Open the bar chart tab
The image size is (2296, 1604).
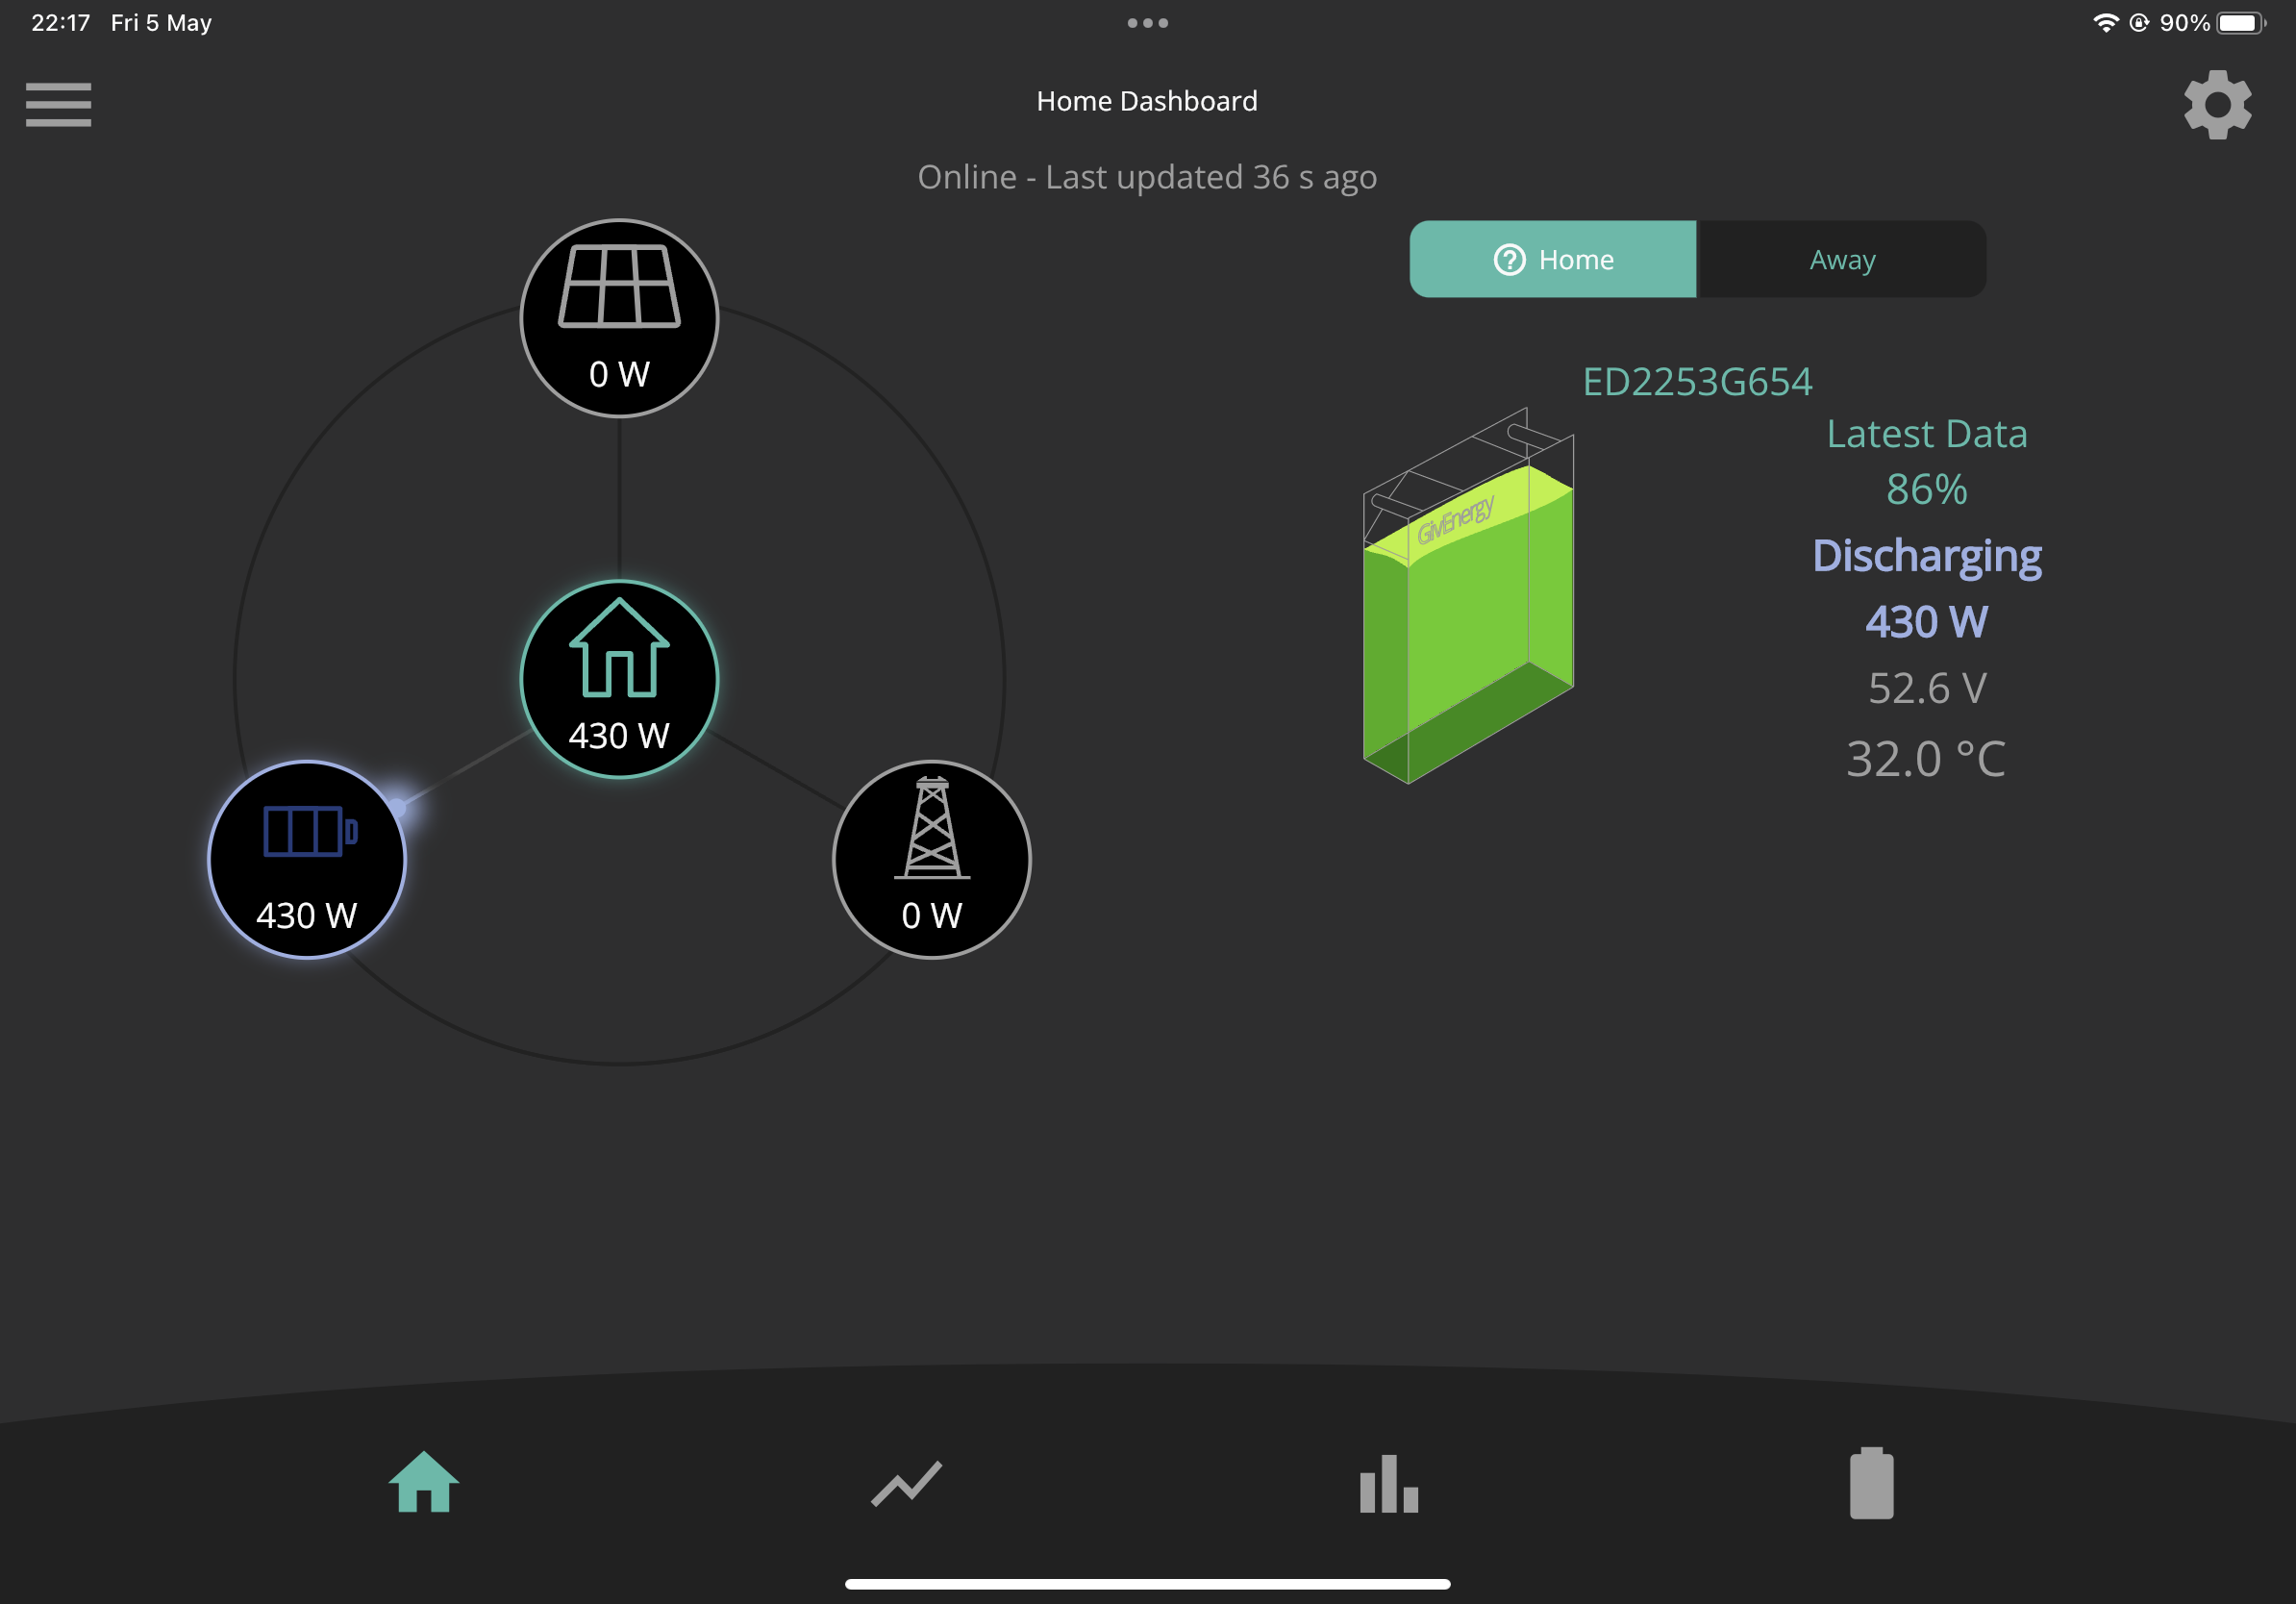pos(1389,1483)
